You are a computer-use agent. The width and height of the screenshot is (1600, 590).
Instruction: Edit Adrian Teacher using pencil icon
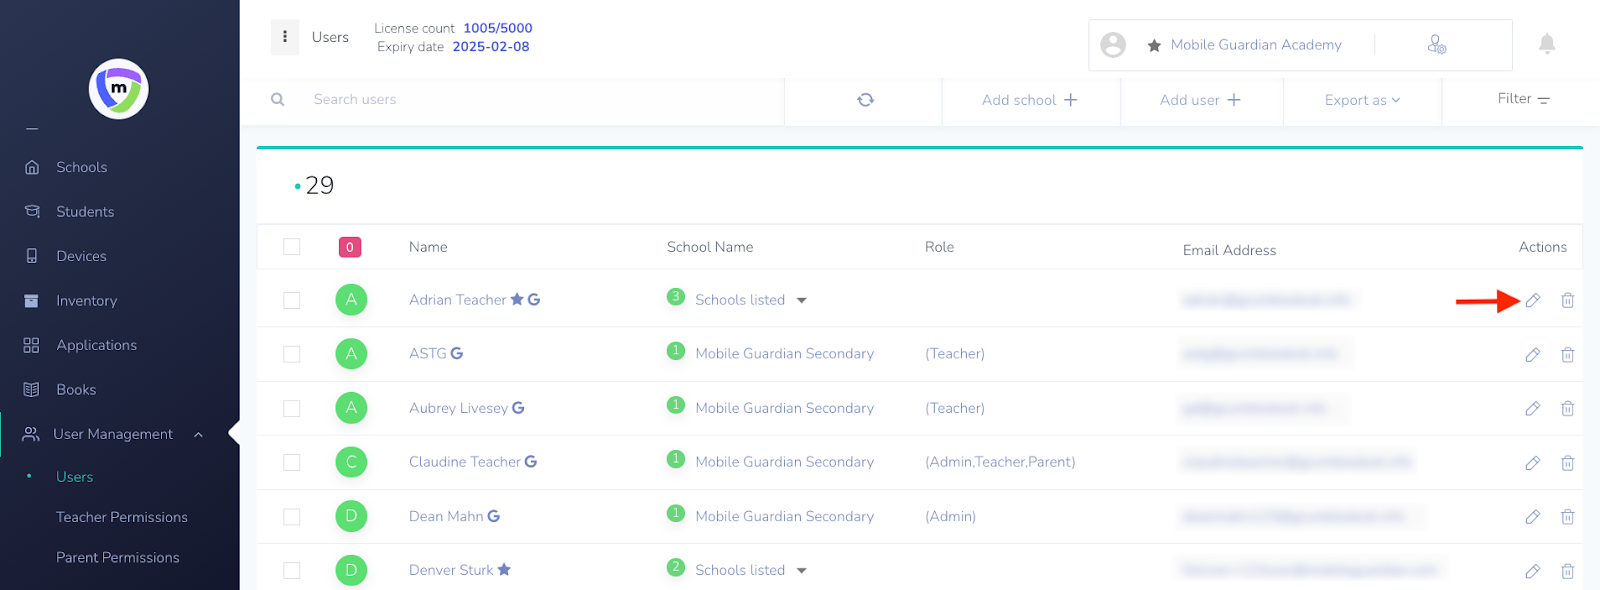(x=1532, y=300)
